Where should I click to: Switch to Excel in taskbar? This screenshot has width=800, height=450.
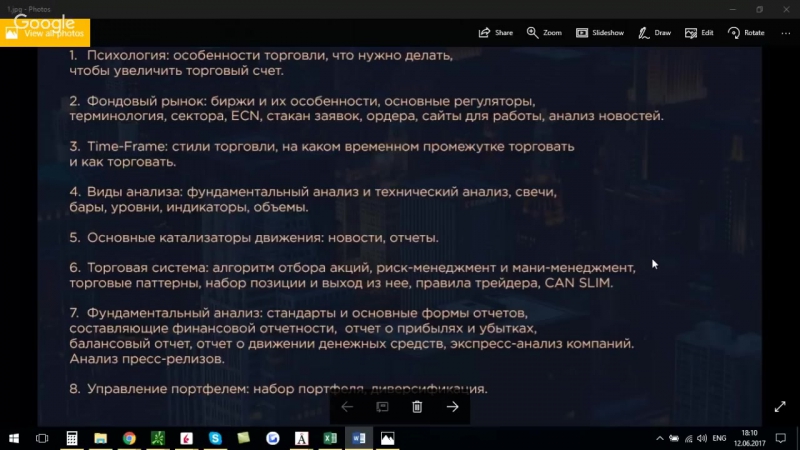click(x=330, y=438)
